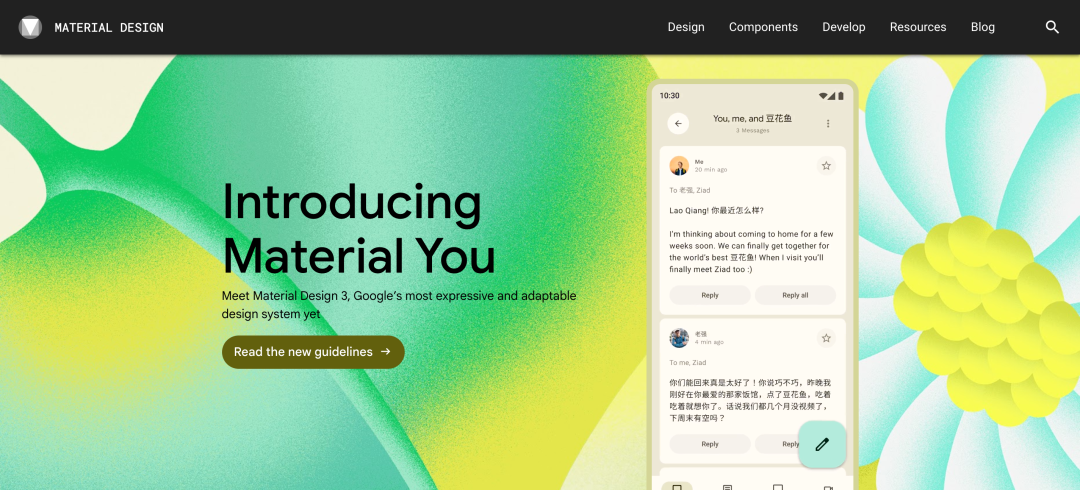Open the Develop menu

[844, 27]
